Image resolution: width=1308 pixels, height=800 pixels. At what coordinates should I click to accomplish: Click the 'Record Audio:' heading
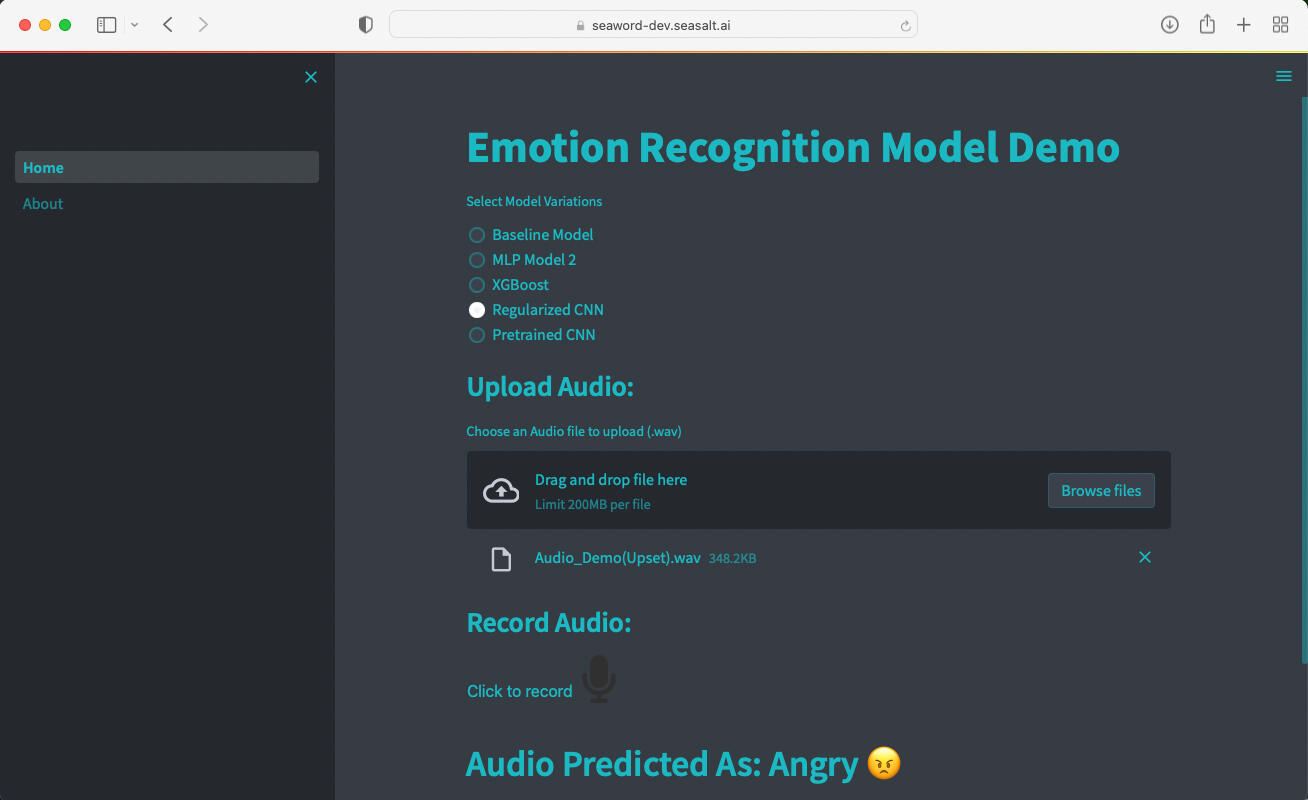point(549,622)
